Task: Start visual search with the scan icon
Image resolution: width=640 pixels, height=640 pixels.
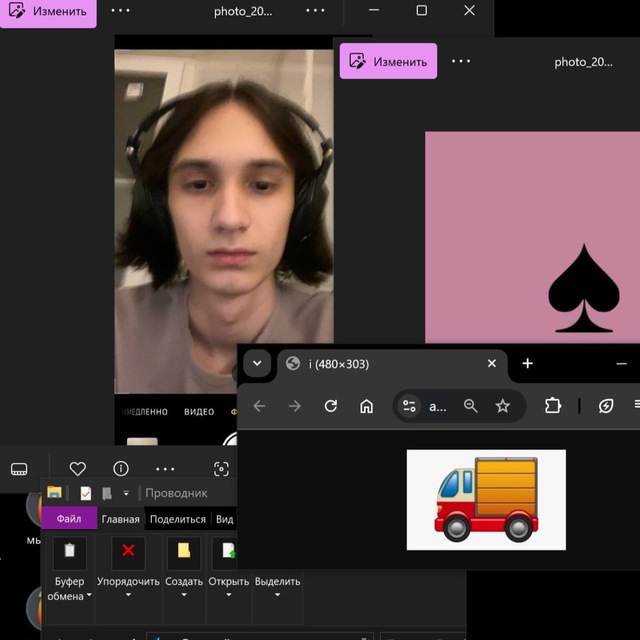Action: (x=221, y=469)
